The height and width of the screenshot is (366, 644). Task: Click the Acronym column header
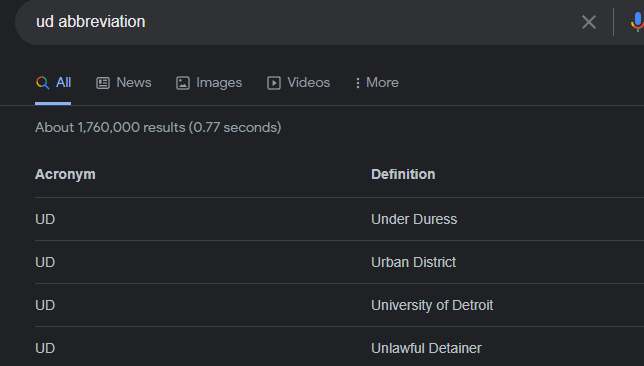pyautogui.click(x=65, y=174)
